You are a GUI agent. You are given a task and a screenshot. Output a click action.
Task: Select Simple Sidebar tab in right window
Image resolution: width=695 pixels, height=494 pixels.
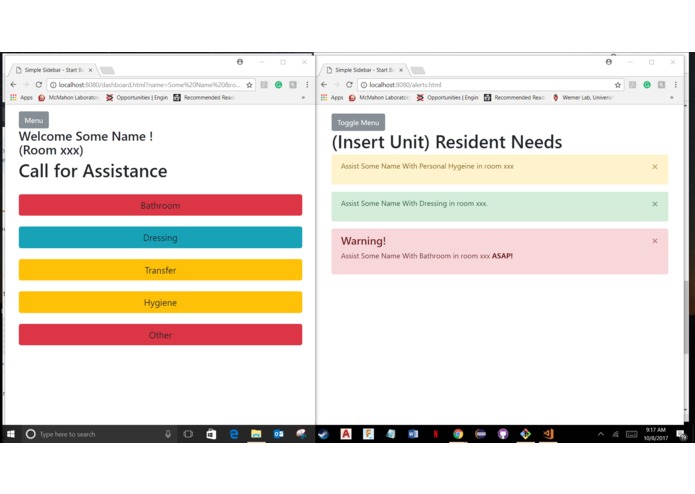(x=364, y=70)
